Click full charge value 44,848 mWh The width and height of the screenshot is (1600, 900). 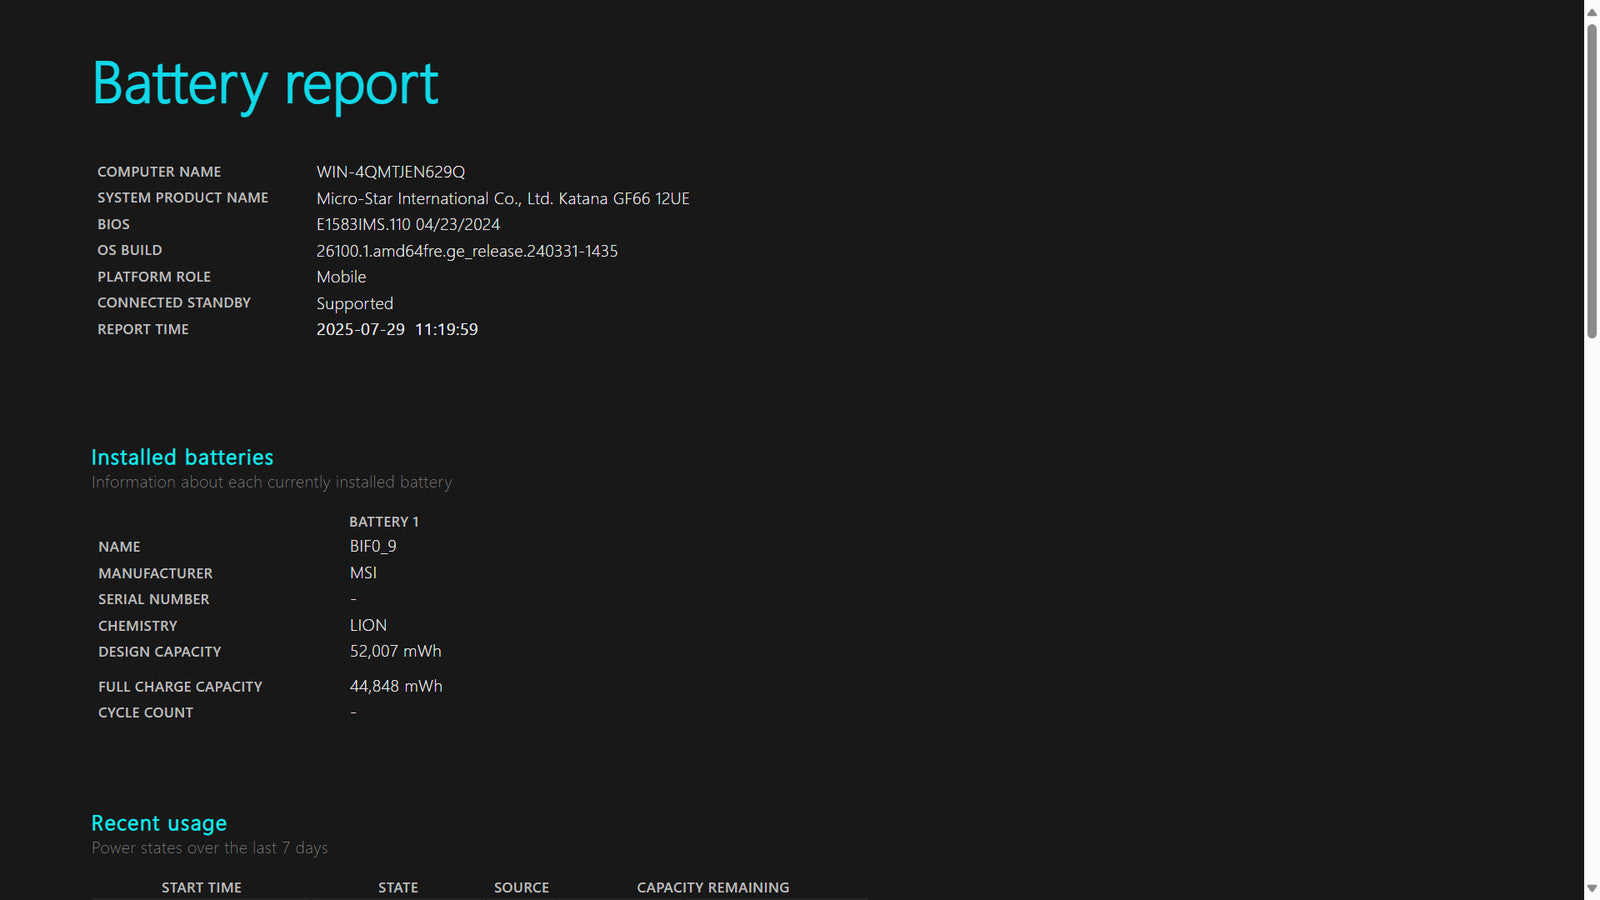[396, 686]
